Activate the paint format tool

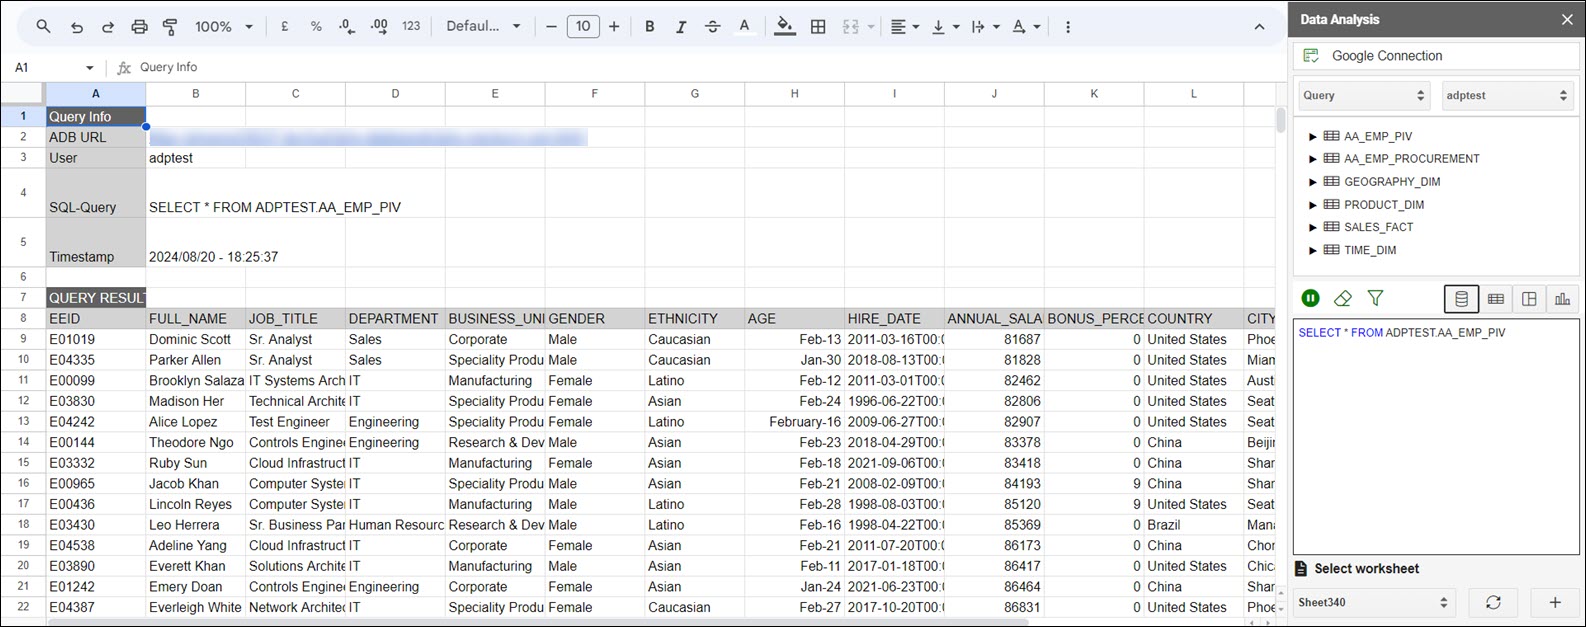(170, 27)
